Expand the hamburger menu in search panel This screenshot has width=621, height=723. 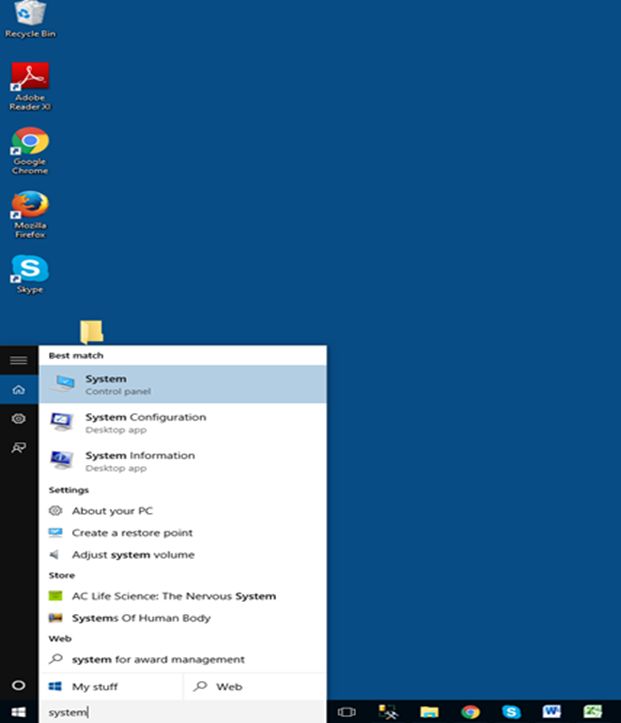tap(18, 360)
